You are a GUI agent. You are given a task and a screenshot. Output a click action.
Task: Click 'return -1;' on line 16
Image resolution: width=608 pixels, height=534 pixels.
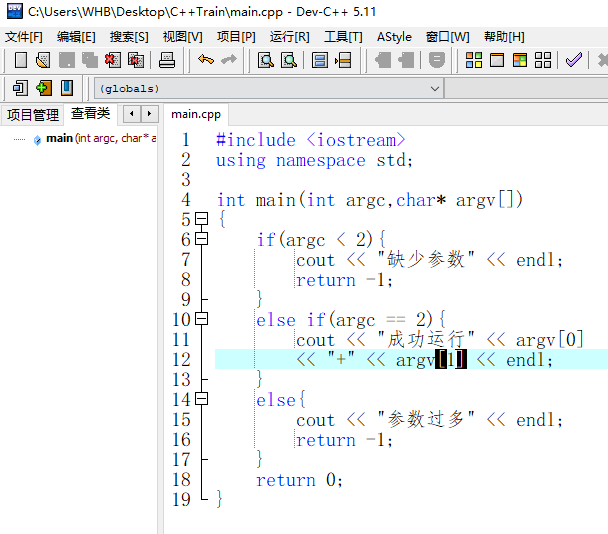click(x=345, y=440)
